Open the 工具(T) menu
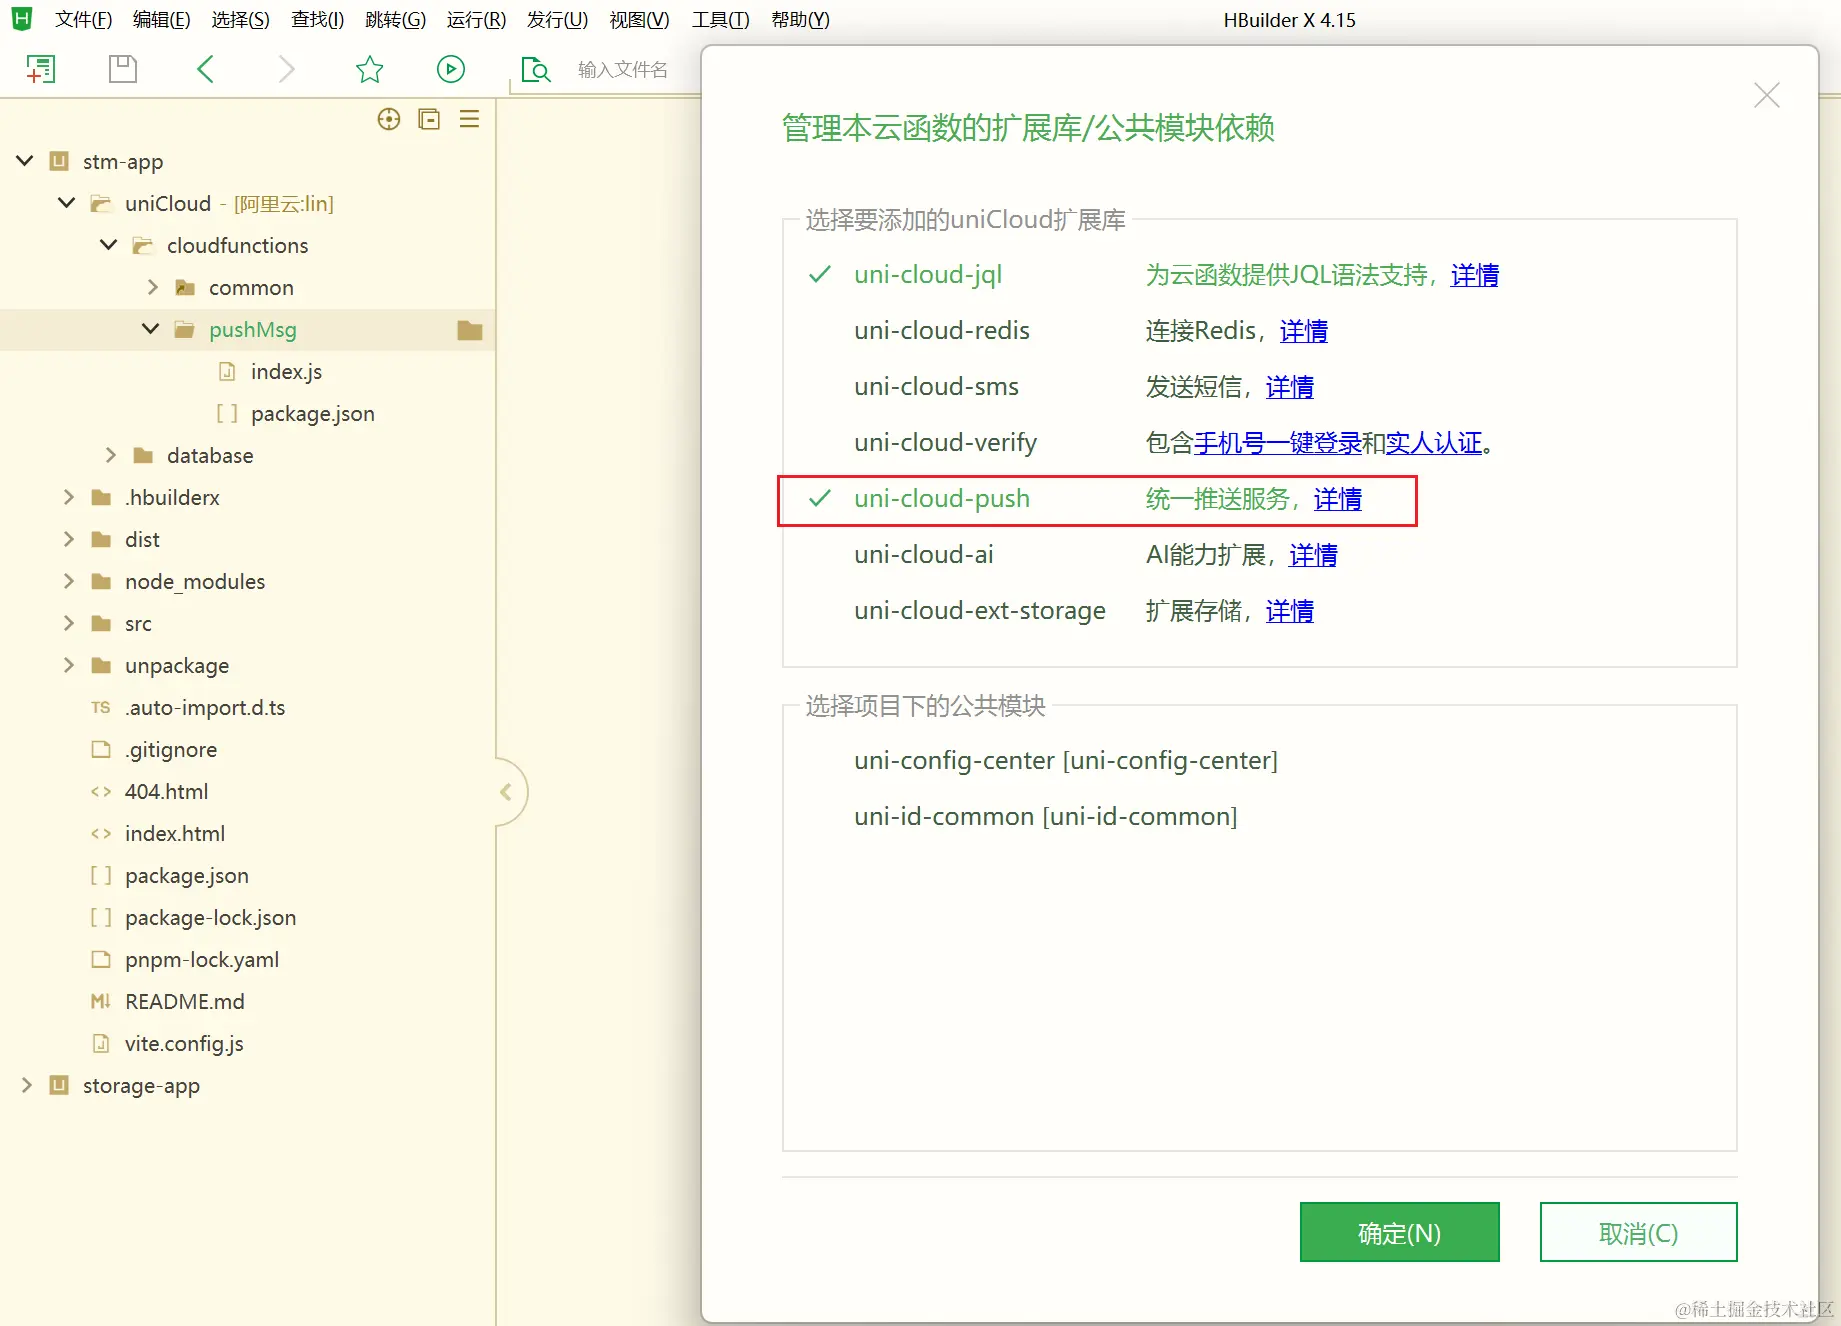This screenshot has height=1326, width=1841. pyautogui.click(x=720, y=20)
